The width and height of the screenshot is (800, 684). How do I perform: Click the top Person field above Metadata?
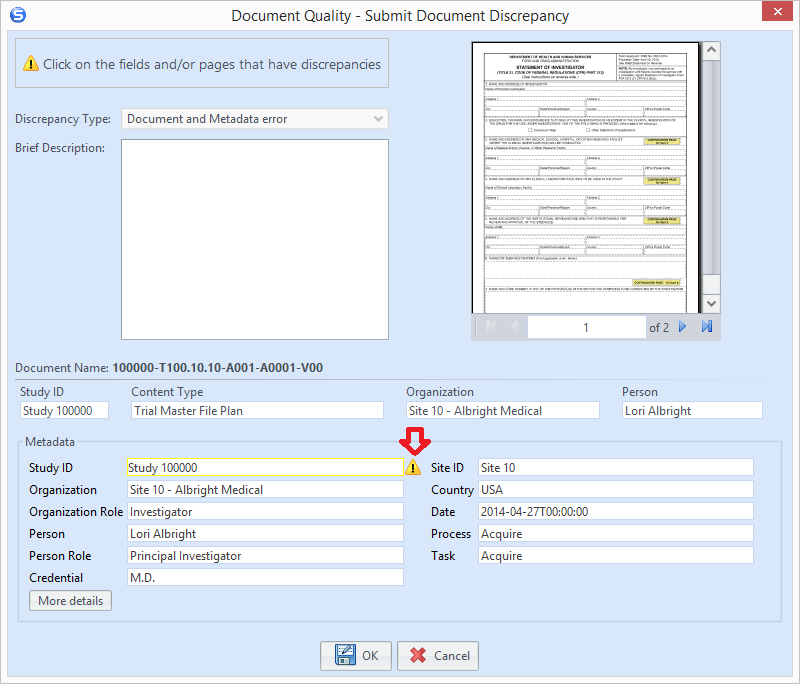click(692, 411)
